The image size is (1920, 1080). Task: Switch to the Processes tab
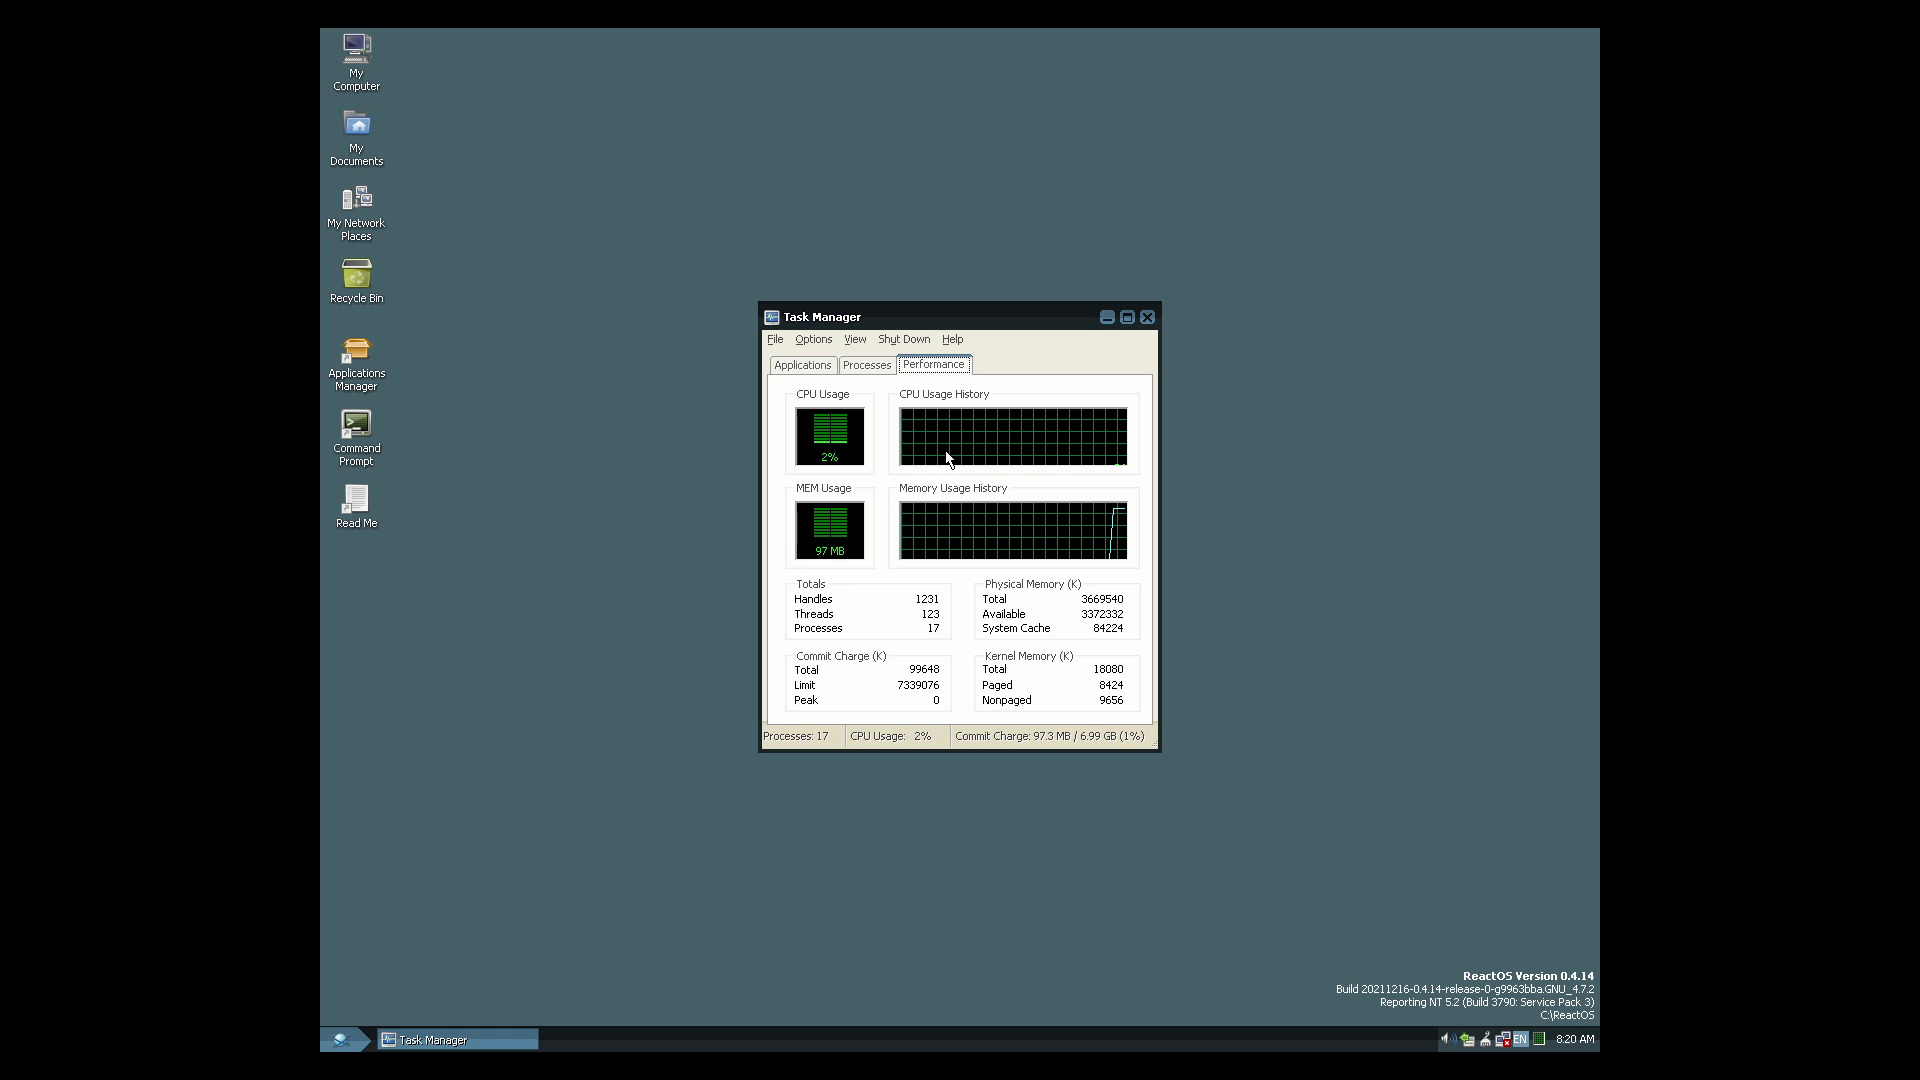point(866,364)
